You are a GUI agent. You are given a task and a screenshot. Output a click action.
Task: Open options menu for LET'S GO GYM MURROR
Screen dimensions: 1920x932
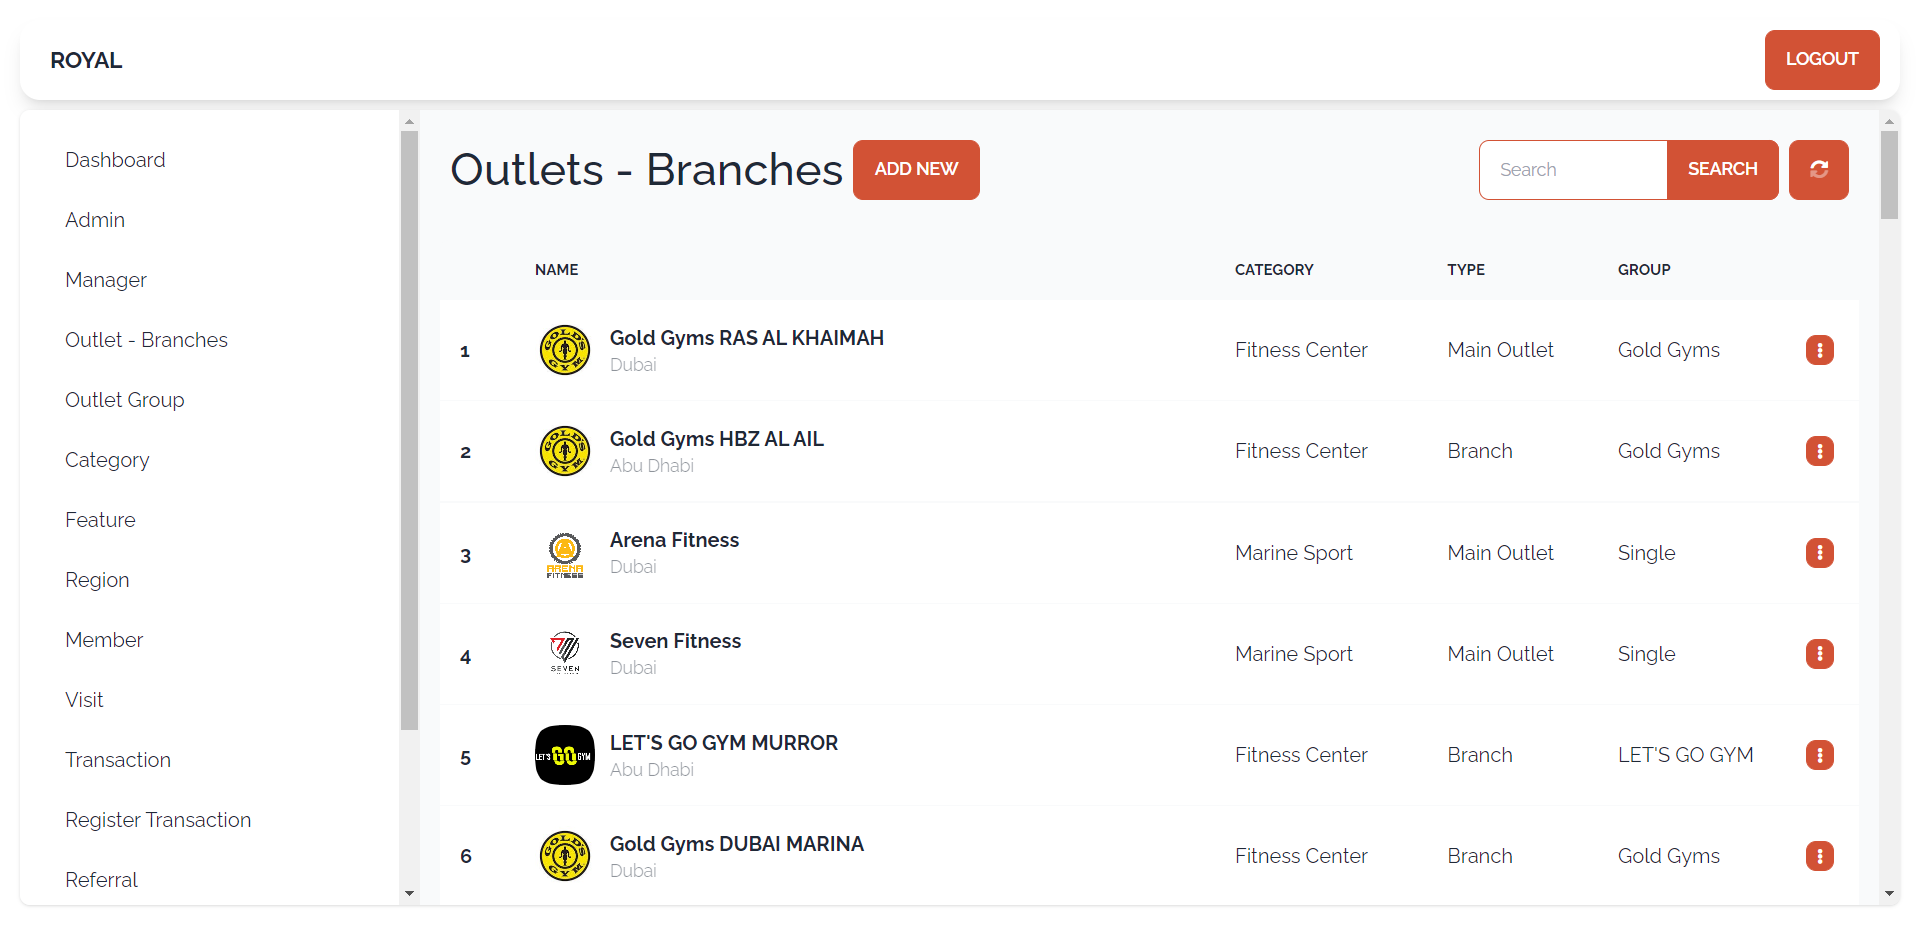click(x=1819, y=755)
